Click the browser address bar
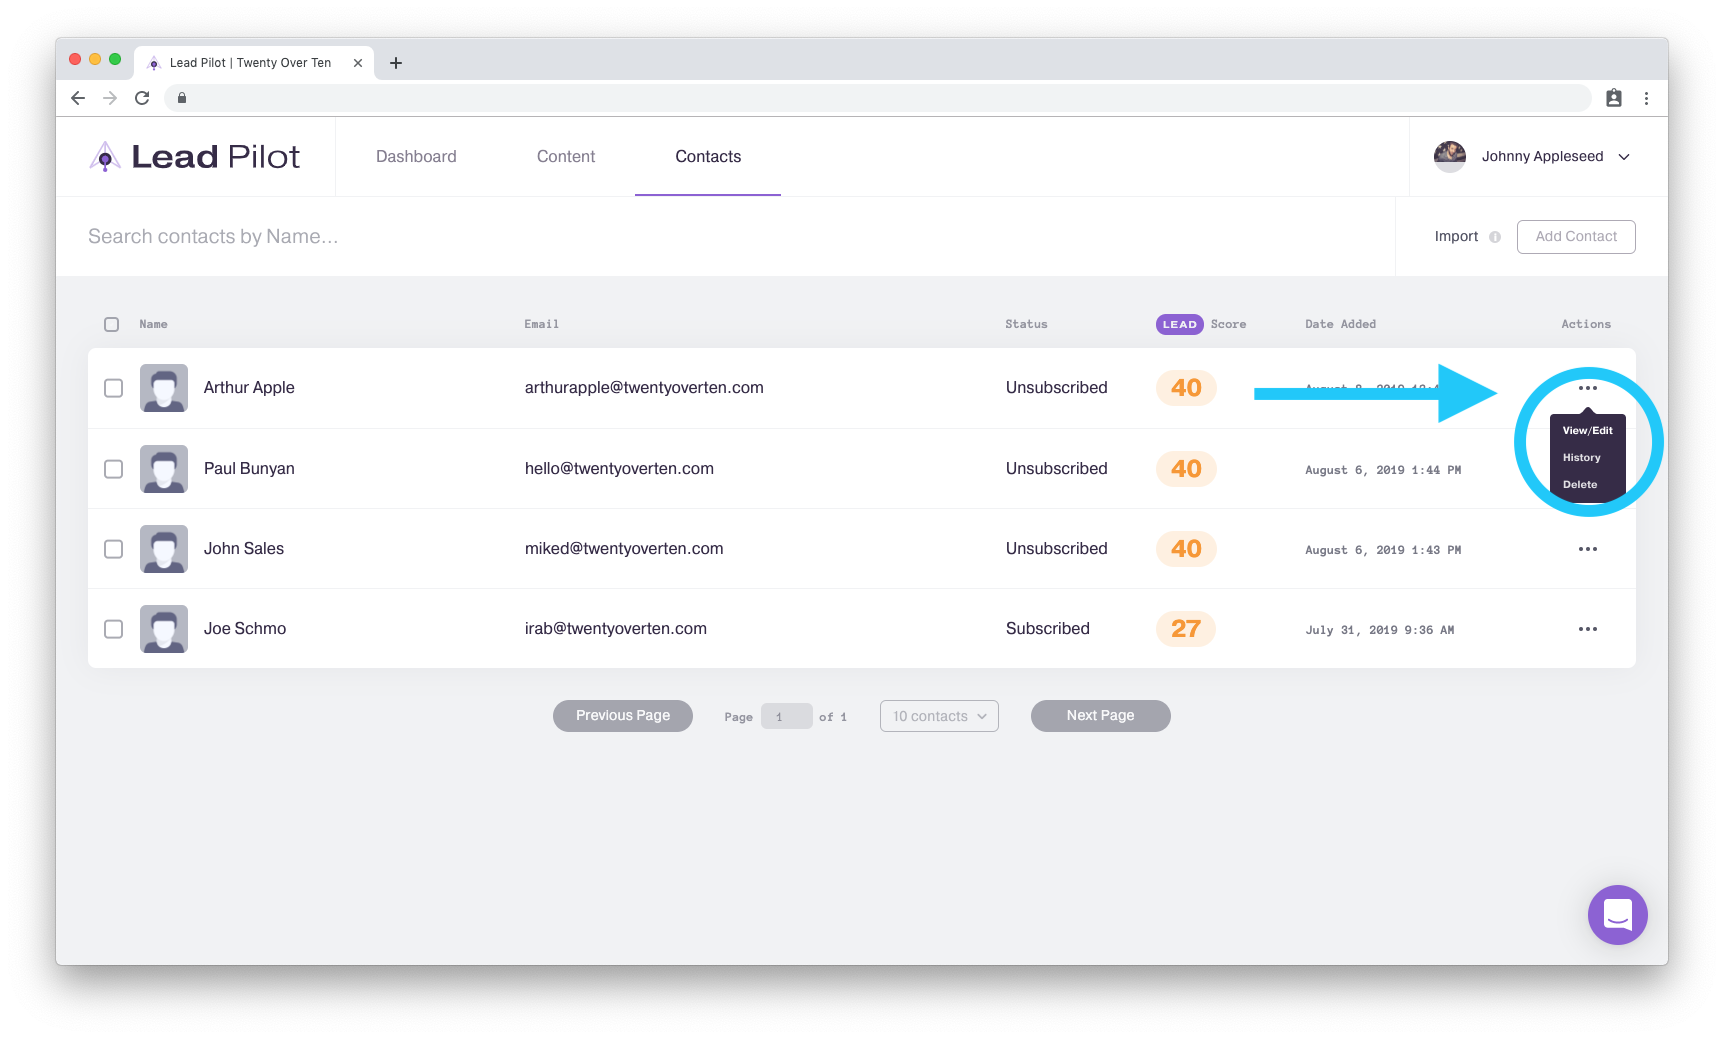Image resolution: width=1724 pixels, height=1039 pixels. coord(878,98)
